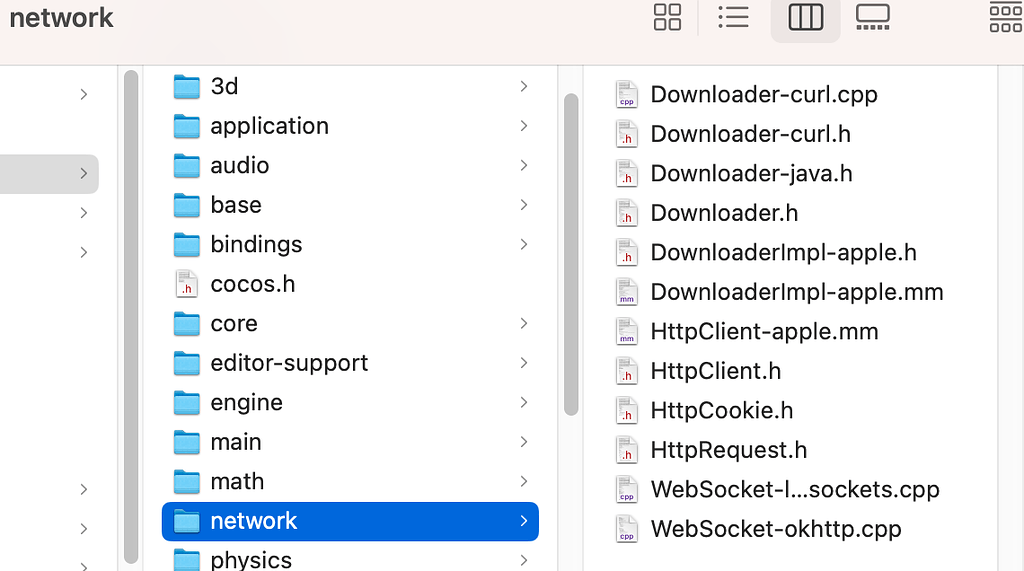Click the audio folder icon
Screen dimensions: 1024x571
click(x=187, y=165)
